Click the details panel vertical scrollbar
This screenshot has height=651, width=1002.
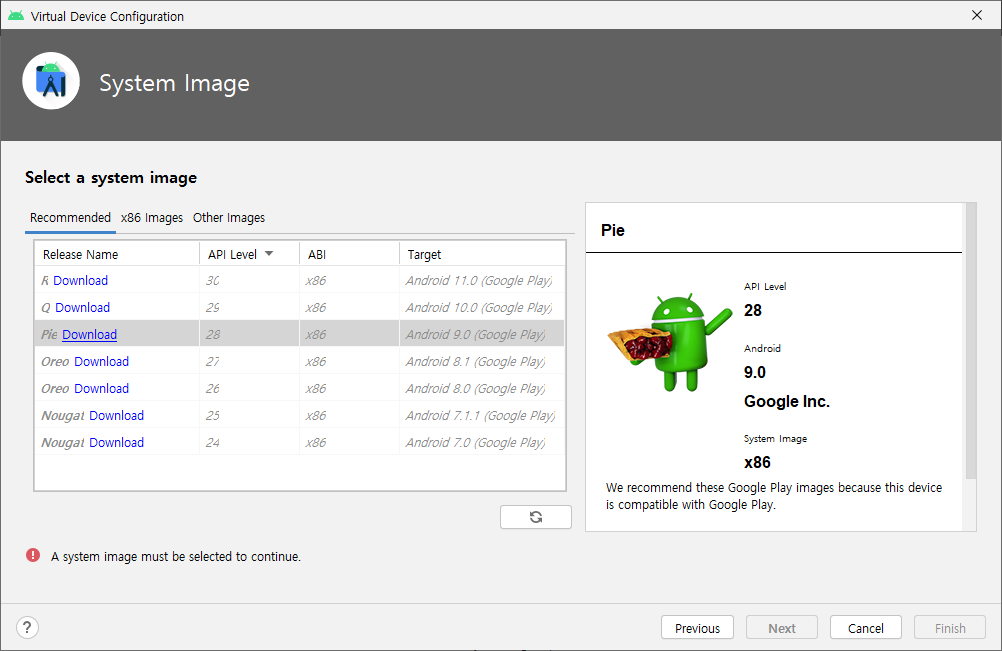point(971,341)
